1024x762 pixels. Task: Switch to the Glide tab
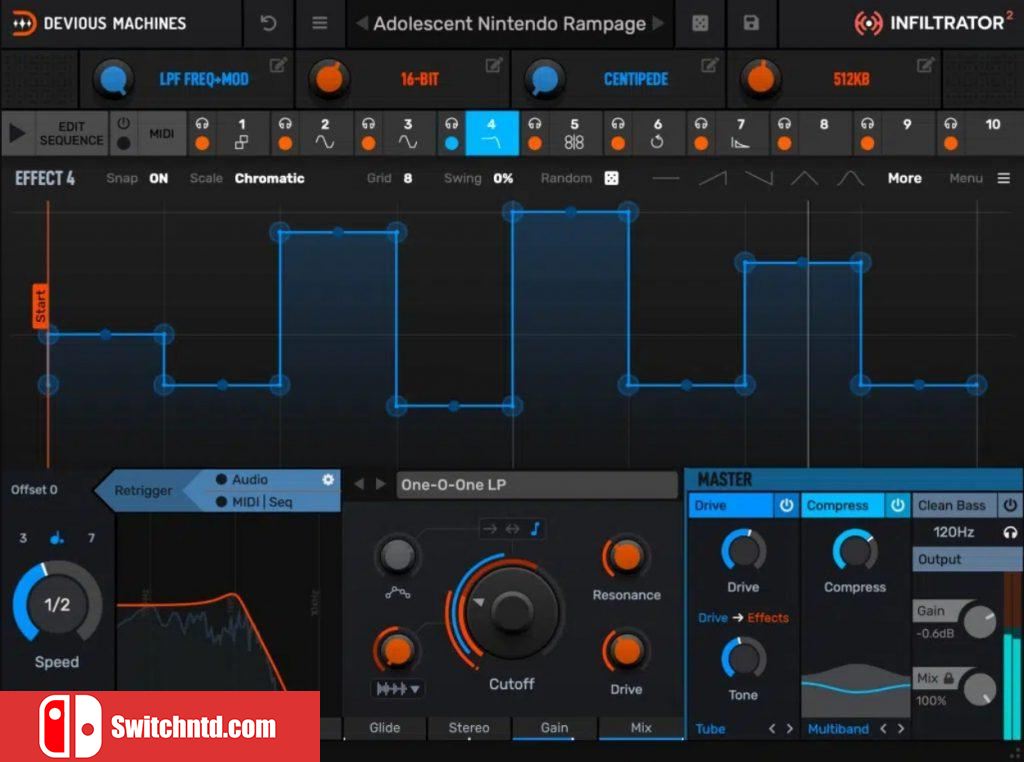(385, 727)
